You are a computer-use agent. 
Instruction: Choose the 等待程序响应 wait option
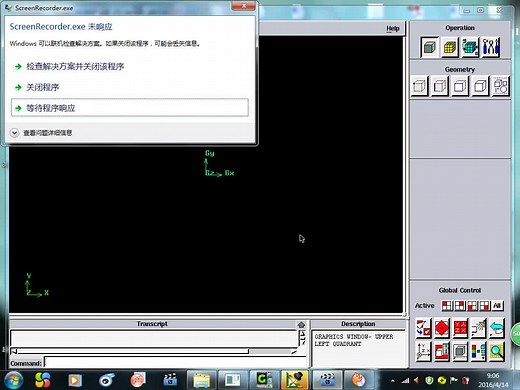tap(130, 108)
